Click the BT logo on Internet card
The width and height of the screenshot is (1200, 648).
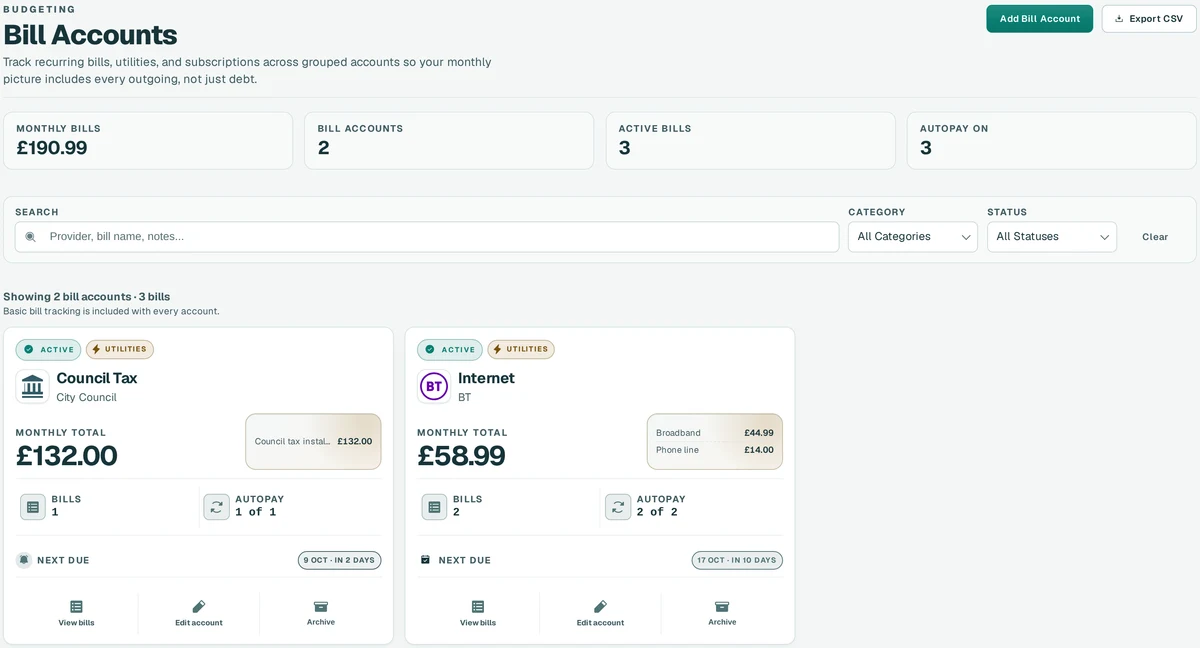click(x=434, y=386)
